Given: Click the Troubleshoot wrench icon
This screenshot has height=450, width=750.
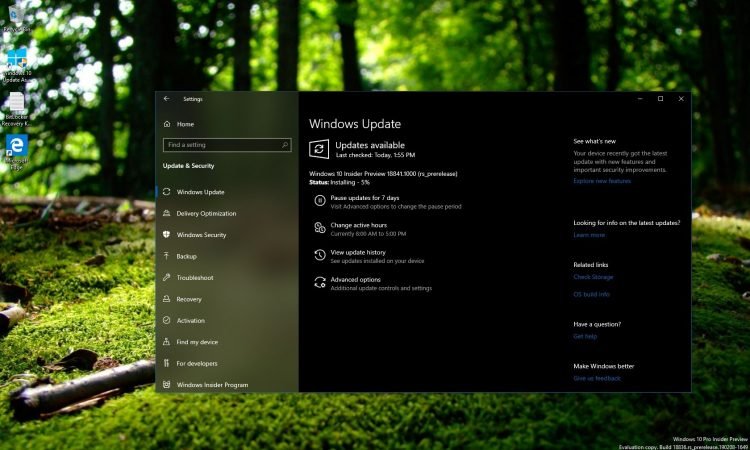Looking at the screenshot, I should (166, 278).
